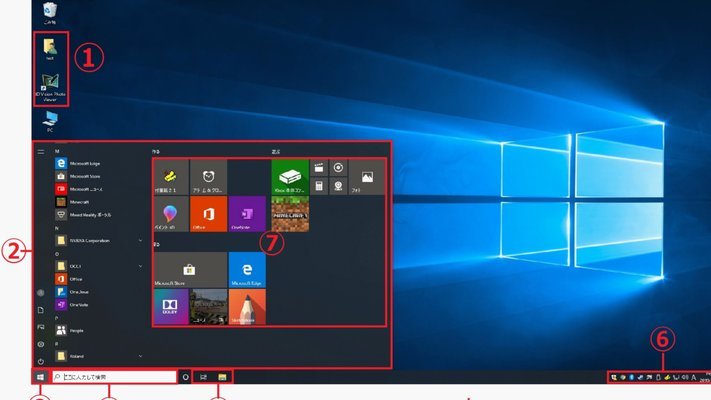Open volume control in system tray
The width and height of the screenshot is (711, 400).
pyautogui.click(x=685, y=377)
